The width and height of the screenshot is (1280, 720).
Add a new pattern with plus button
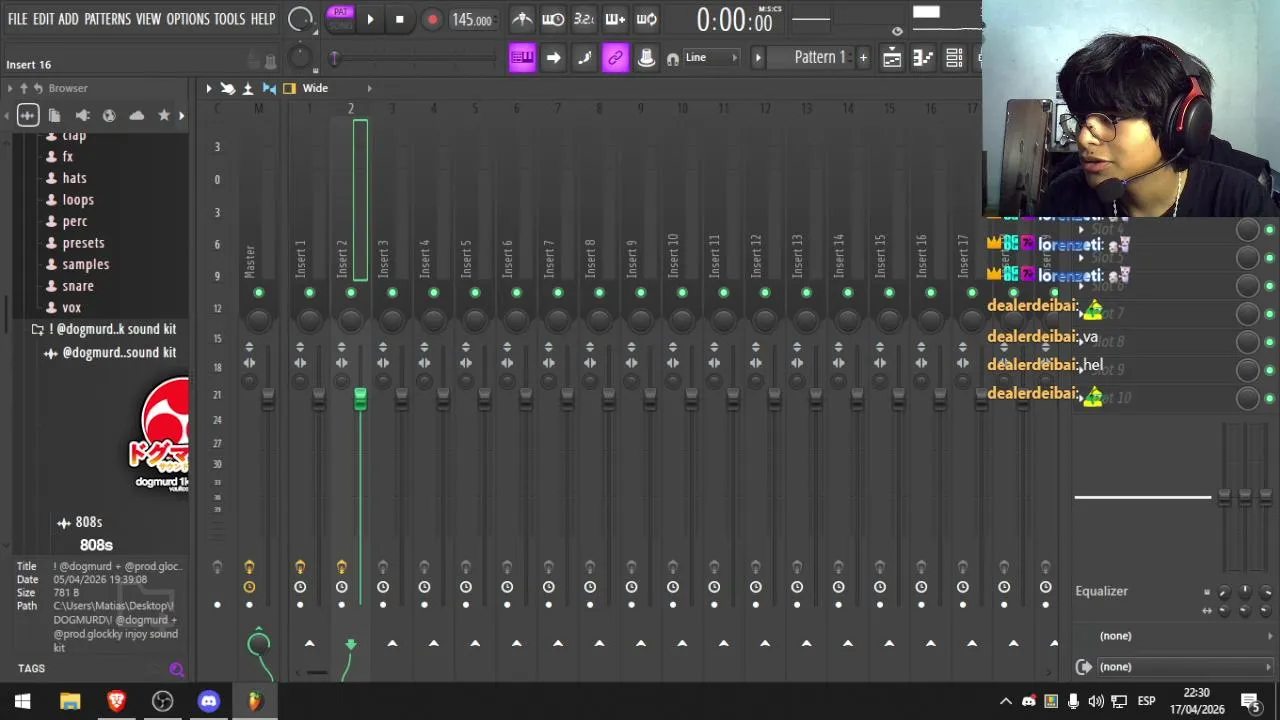click(863, 58)
